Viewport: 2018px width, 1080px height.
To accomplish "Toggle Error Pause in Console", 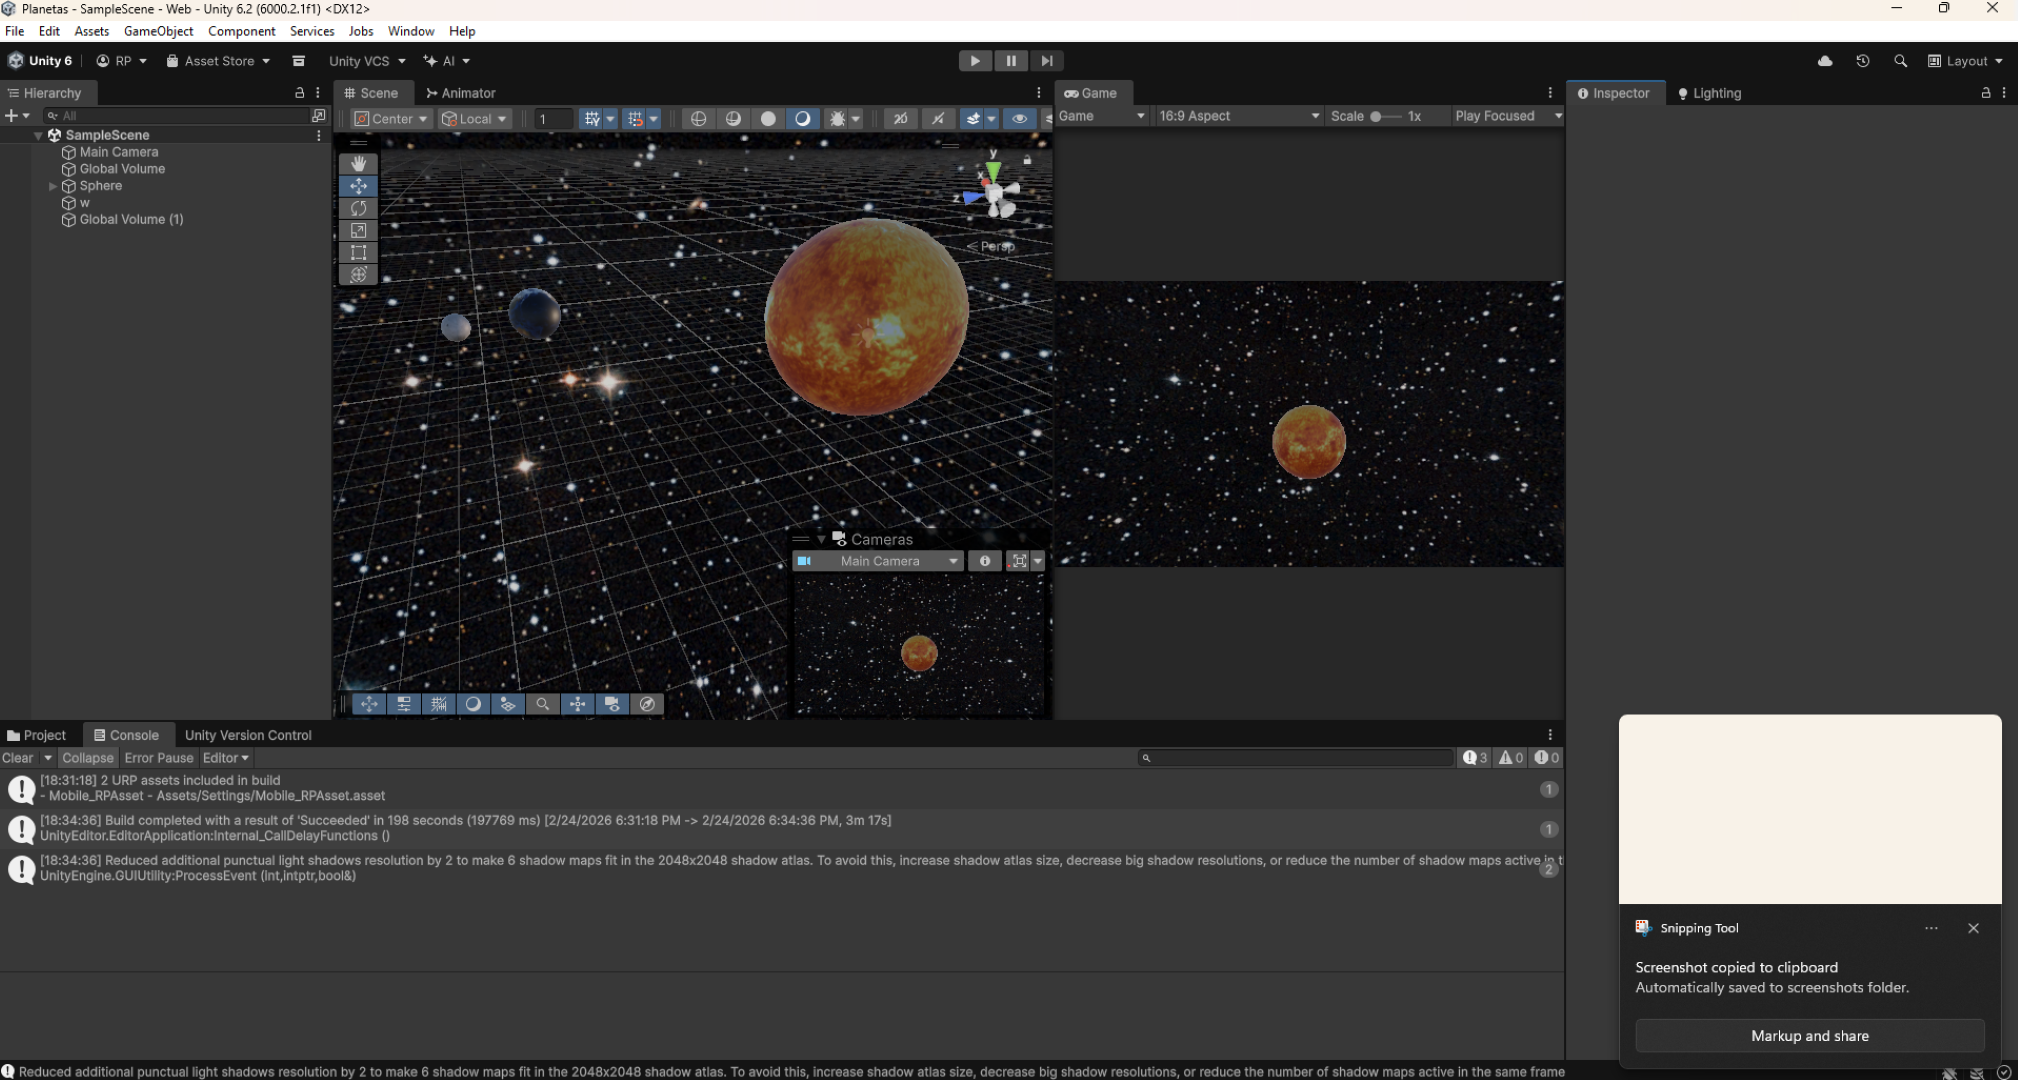I will click(x=158, y=758).
